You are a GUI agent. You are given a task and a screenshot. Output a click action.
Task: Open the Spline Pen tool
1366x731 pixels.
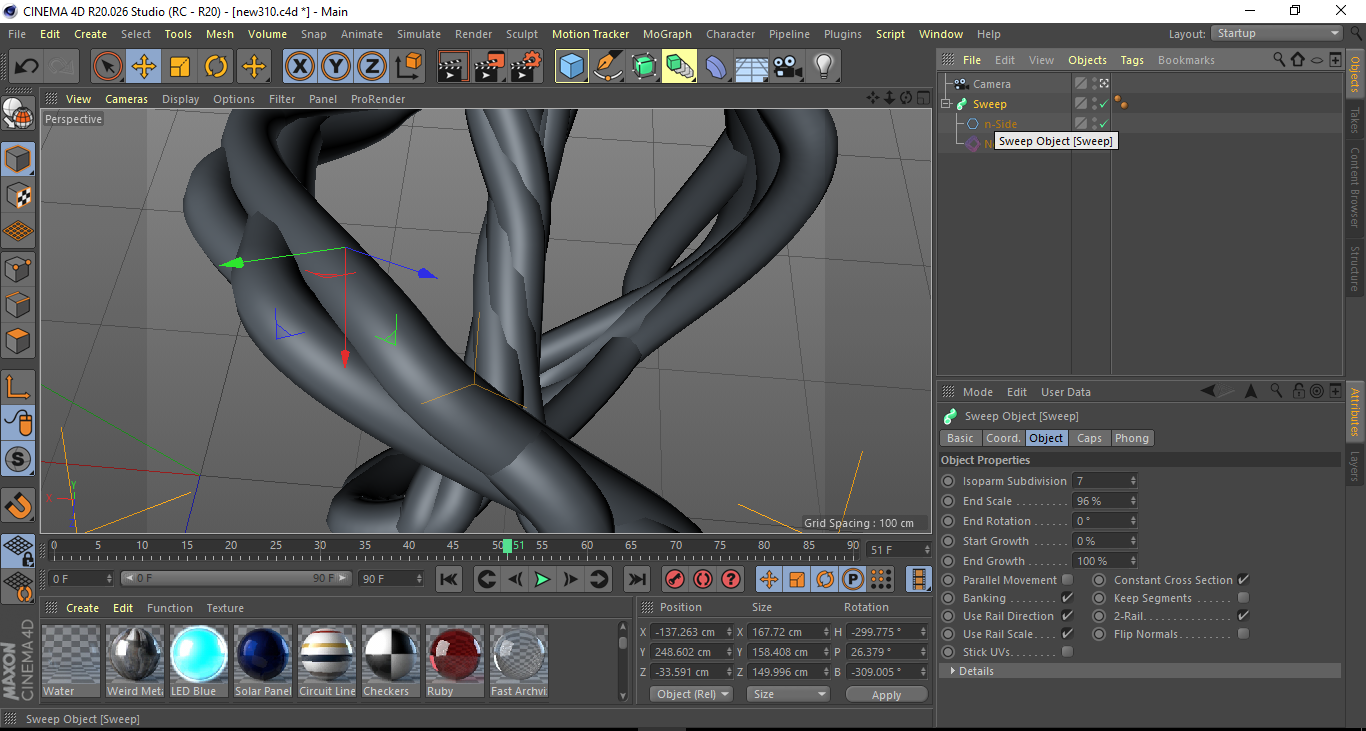coord(608,67)
